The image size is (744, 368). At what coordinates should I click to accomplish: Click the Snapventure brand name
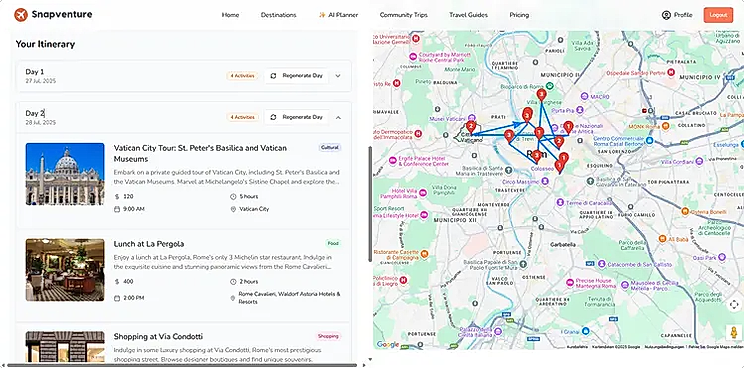pos(62,15)
